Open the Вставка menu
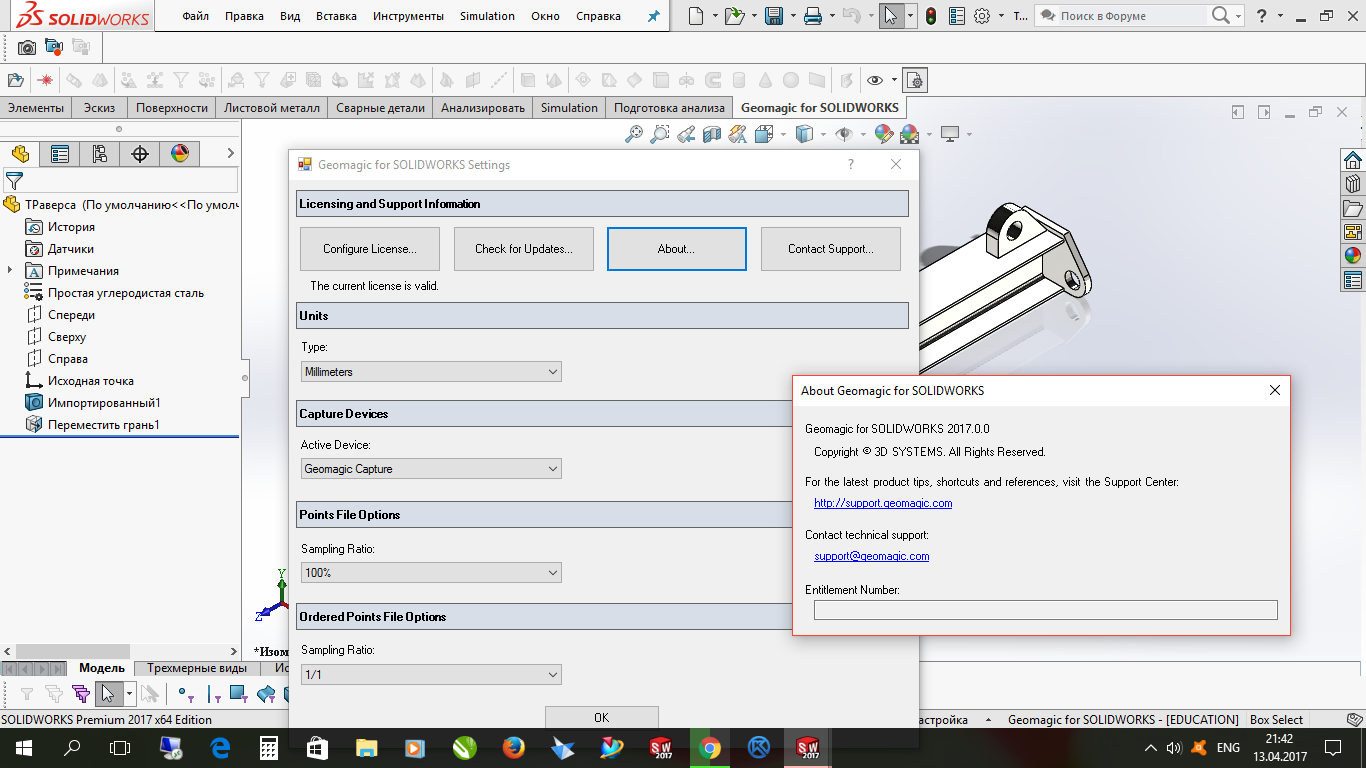 [x=336, y=16]
